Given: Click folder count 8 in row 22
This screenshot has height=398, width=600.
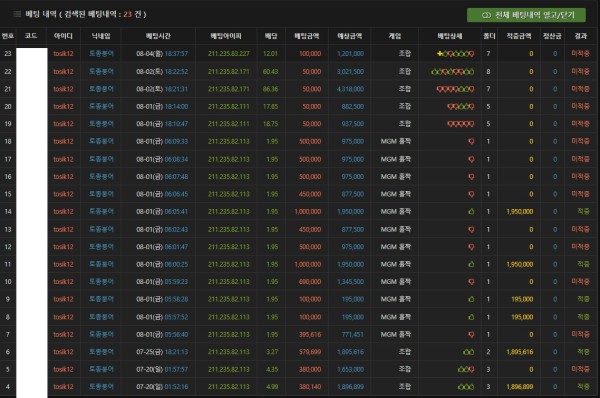Looking at the screenshot, I should point(488,72).
